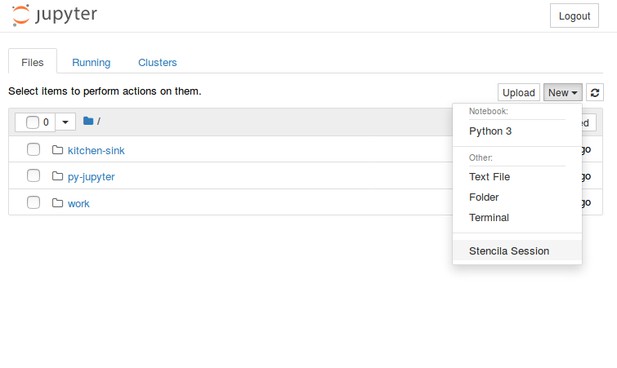This screenshot has width=617, height=368.
Task: Click the root folder breadcrumb icon
Action: pos(88,121)
